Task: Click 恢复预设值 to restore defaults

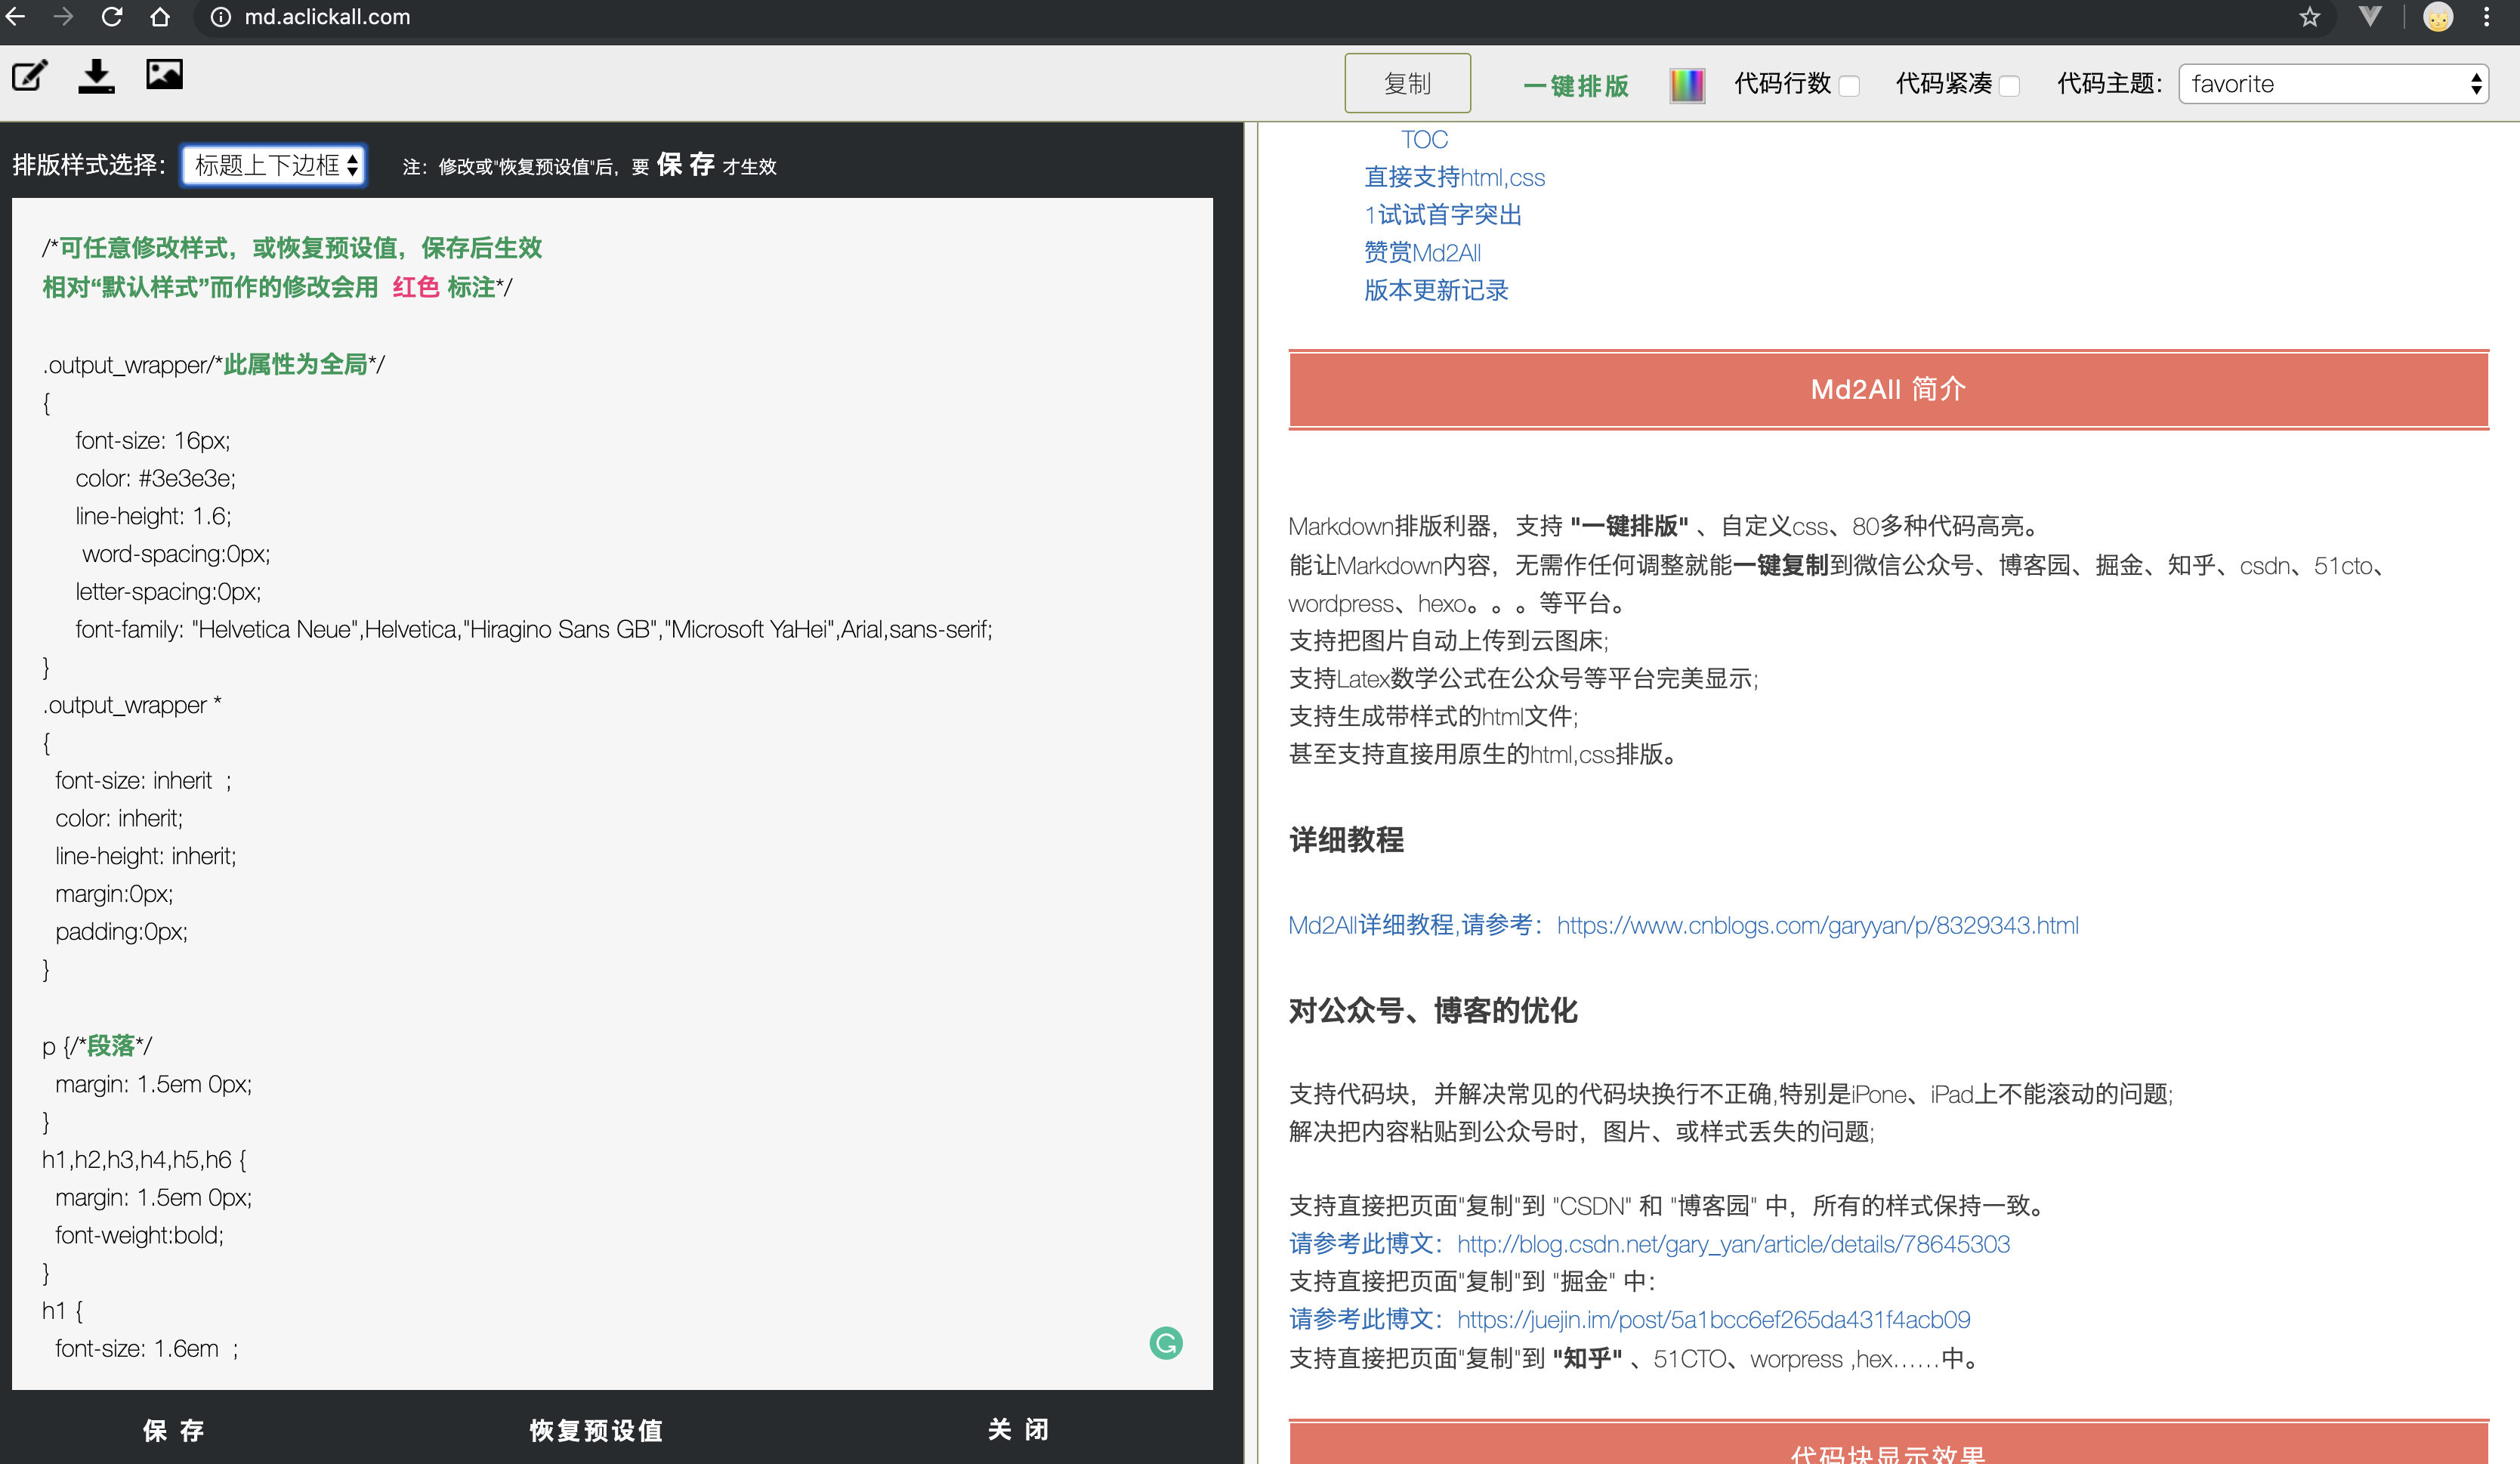Action: pos(596,1430)
